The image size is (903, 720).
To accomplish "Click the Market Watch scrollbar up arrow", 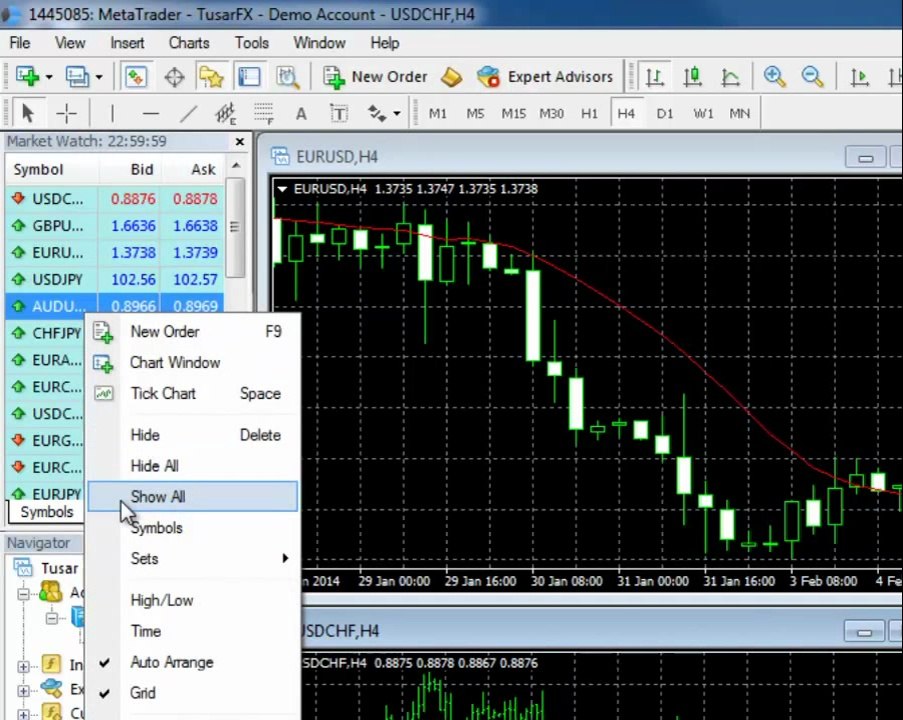I will point(236,166).
